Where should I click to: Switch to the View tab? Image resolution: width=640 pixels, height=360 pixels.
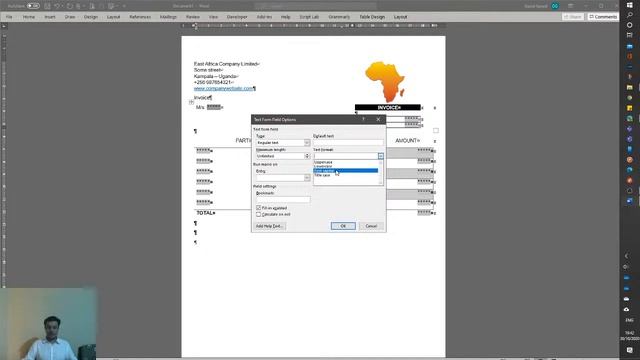click(x=213, y=17)
